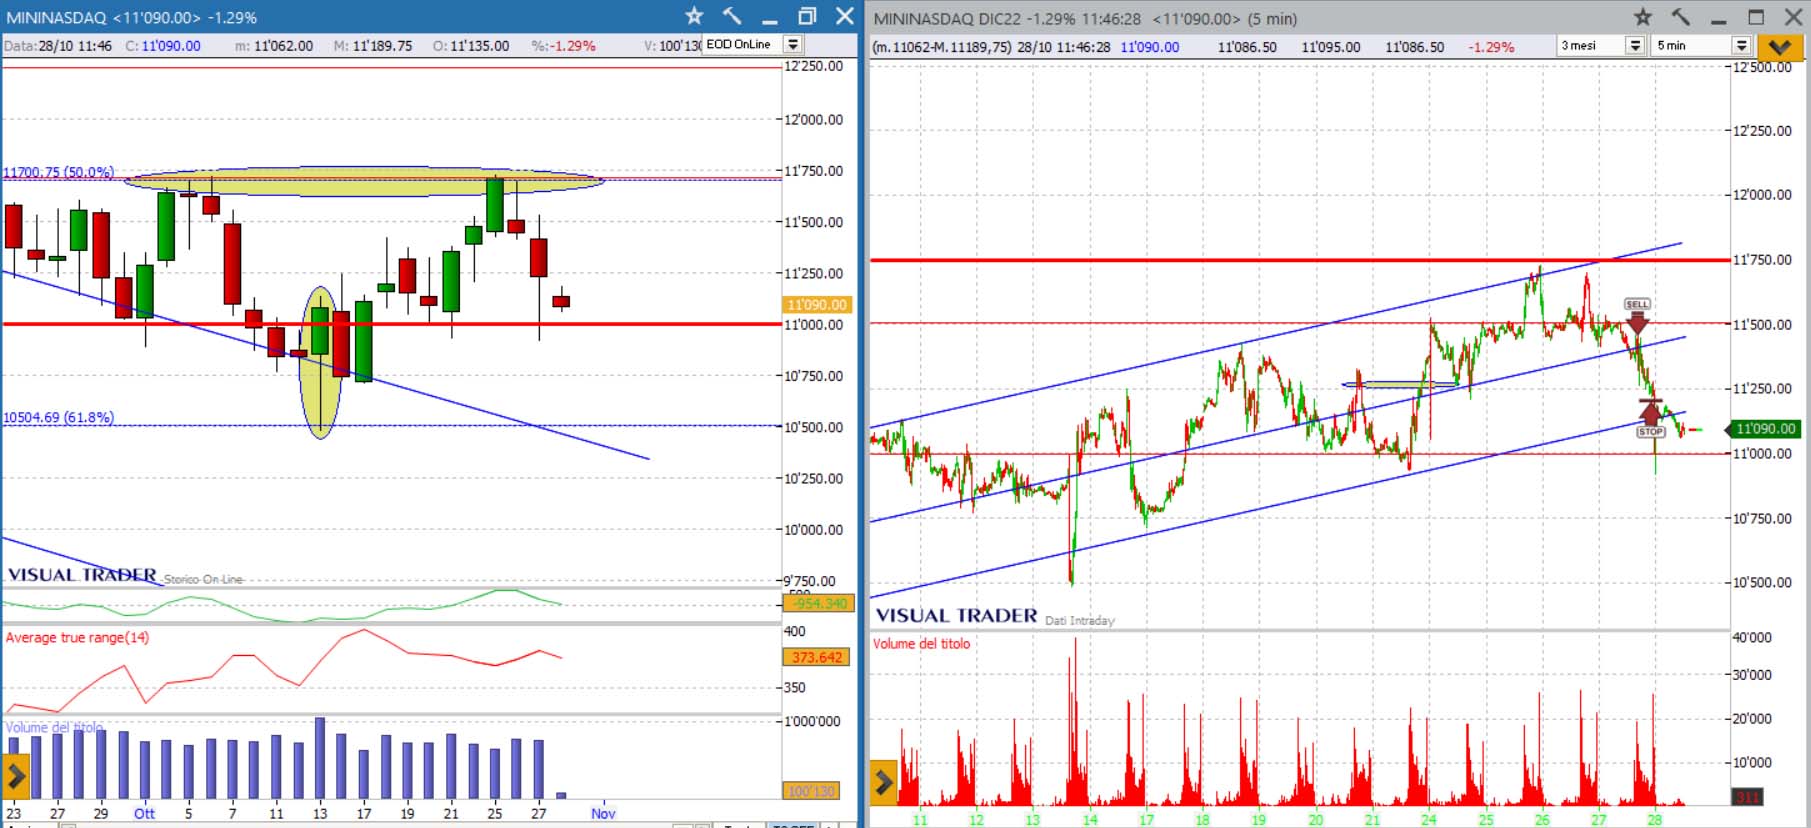Click the orange 11'090.00 price tag on daily chart

pos(816,305)
